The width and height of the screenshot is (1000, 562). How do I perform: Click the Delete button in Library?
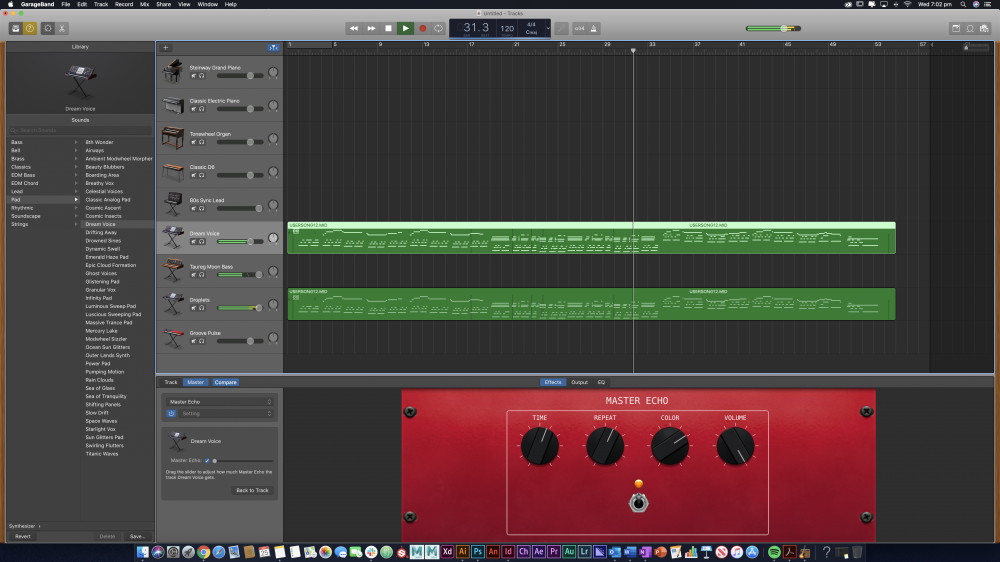[107, 536]
